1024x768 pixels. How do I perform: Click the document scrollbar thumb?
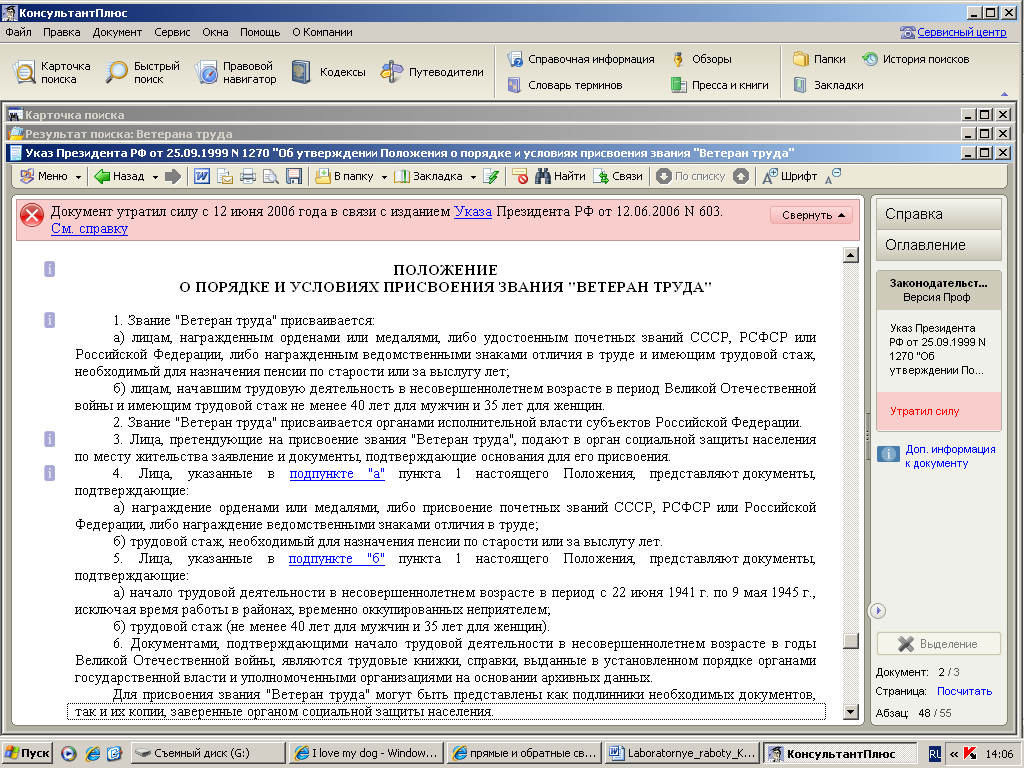[x=851, y=641]
